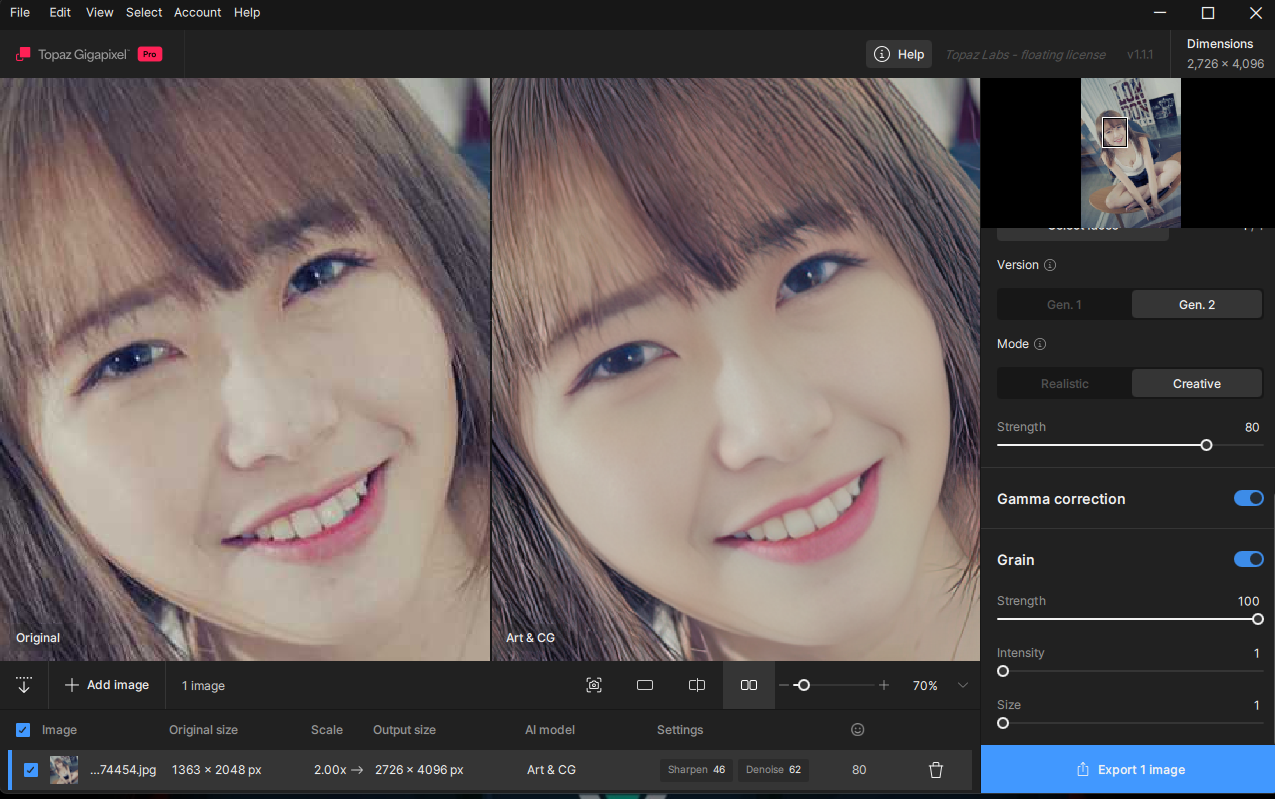Toggle Gamma correction switch off
Viewport: 1275px width, 799px height.
(1248, 498)
